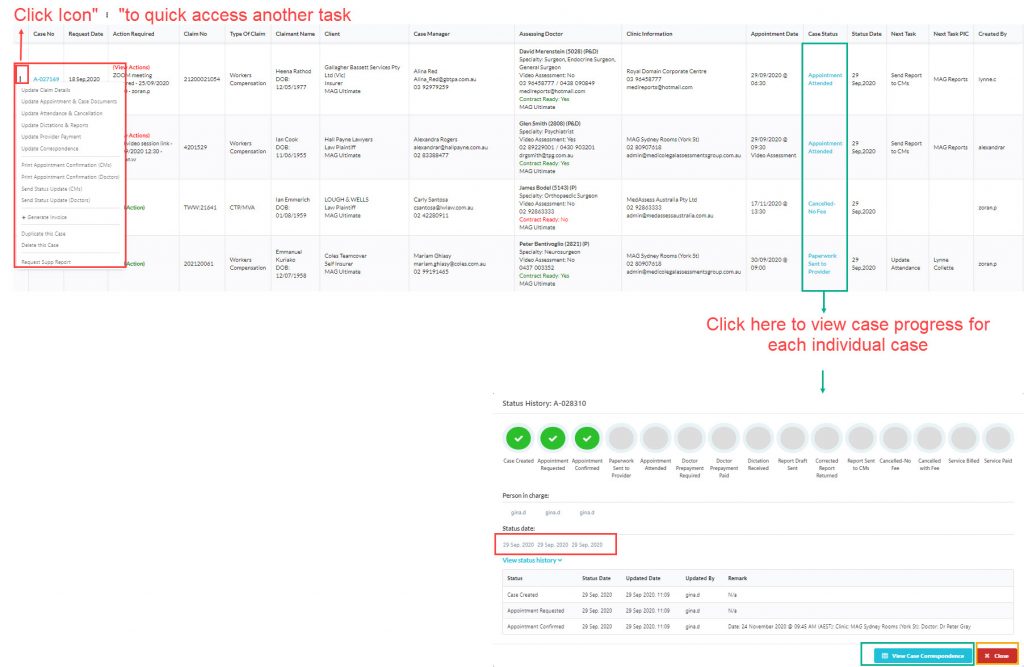Click the Report Draft Sent progress circle
Screen dimensions: 1024x667
click(x=792, y=438)
